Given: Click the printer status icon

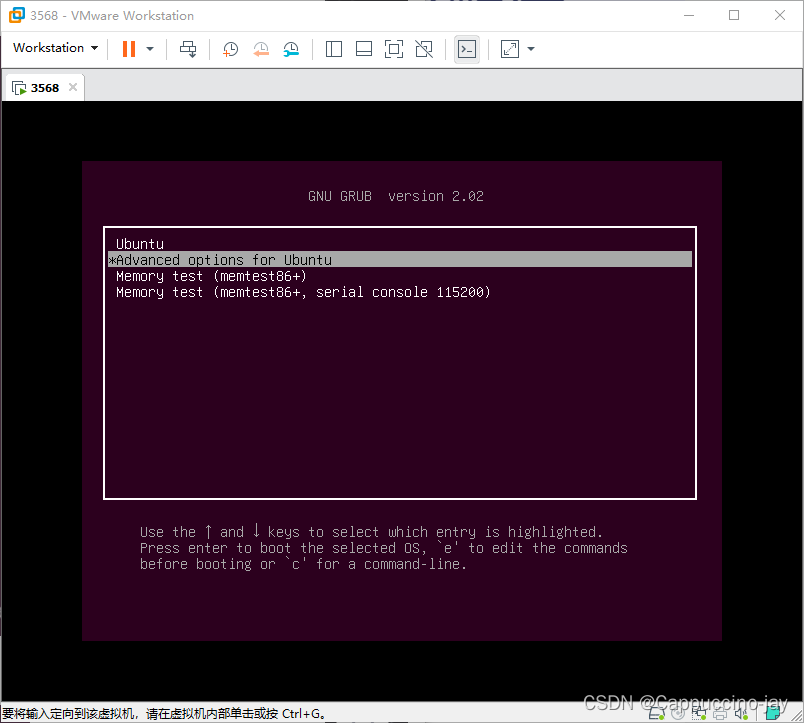Looking at the screenshot, I should [720, 713].
